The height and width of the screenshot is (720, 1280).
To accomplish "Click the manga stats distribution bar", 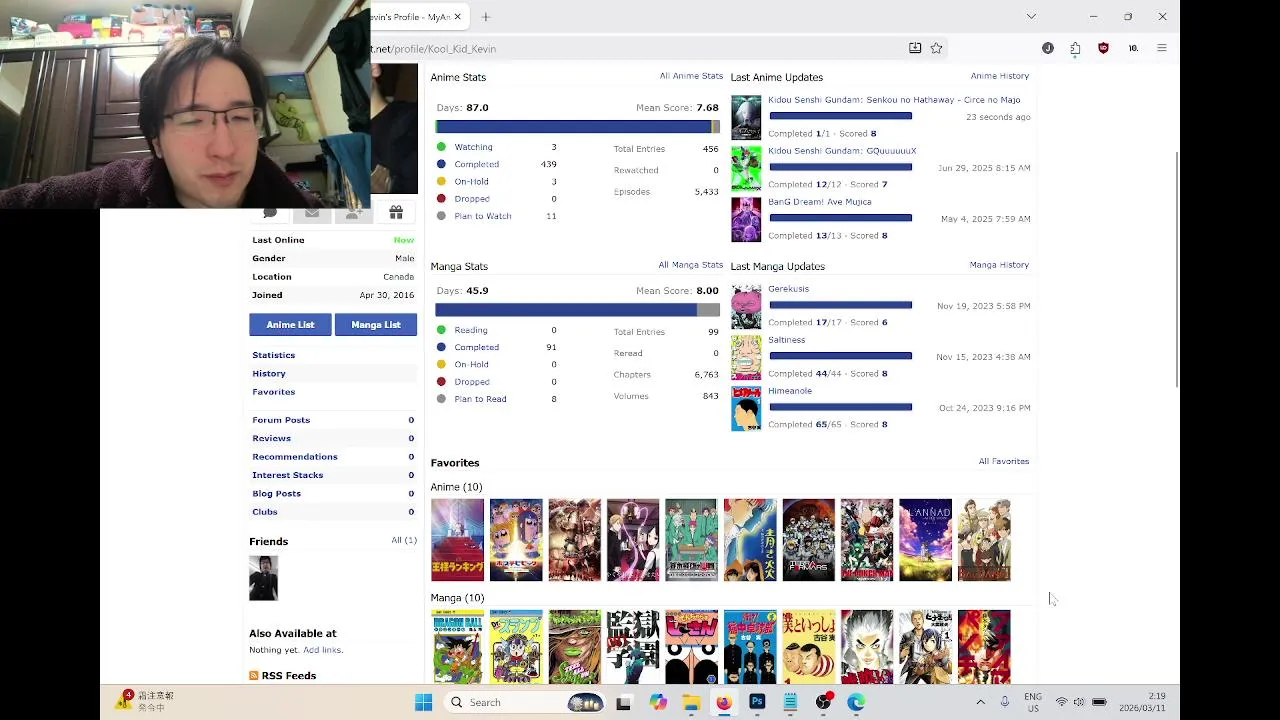I will tap(577, 310).
